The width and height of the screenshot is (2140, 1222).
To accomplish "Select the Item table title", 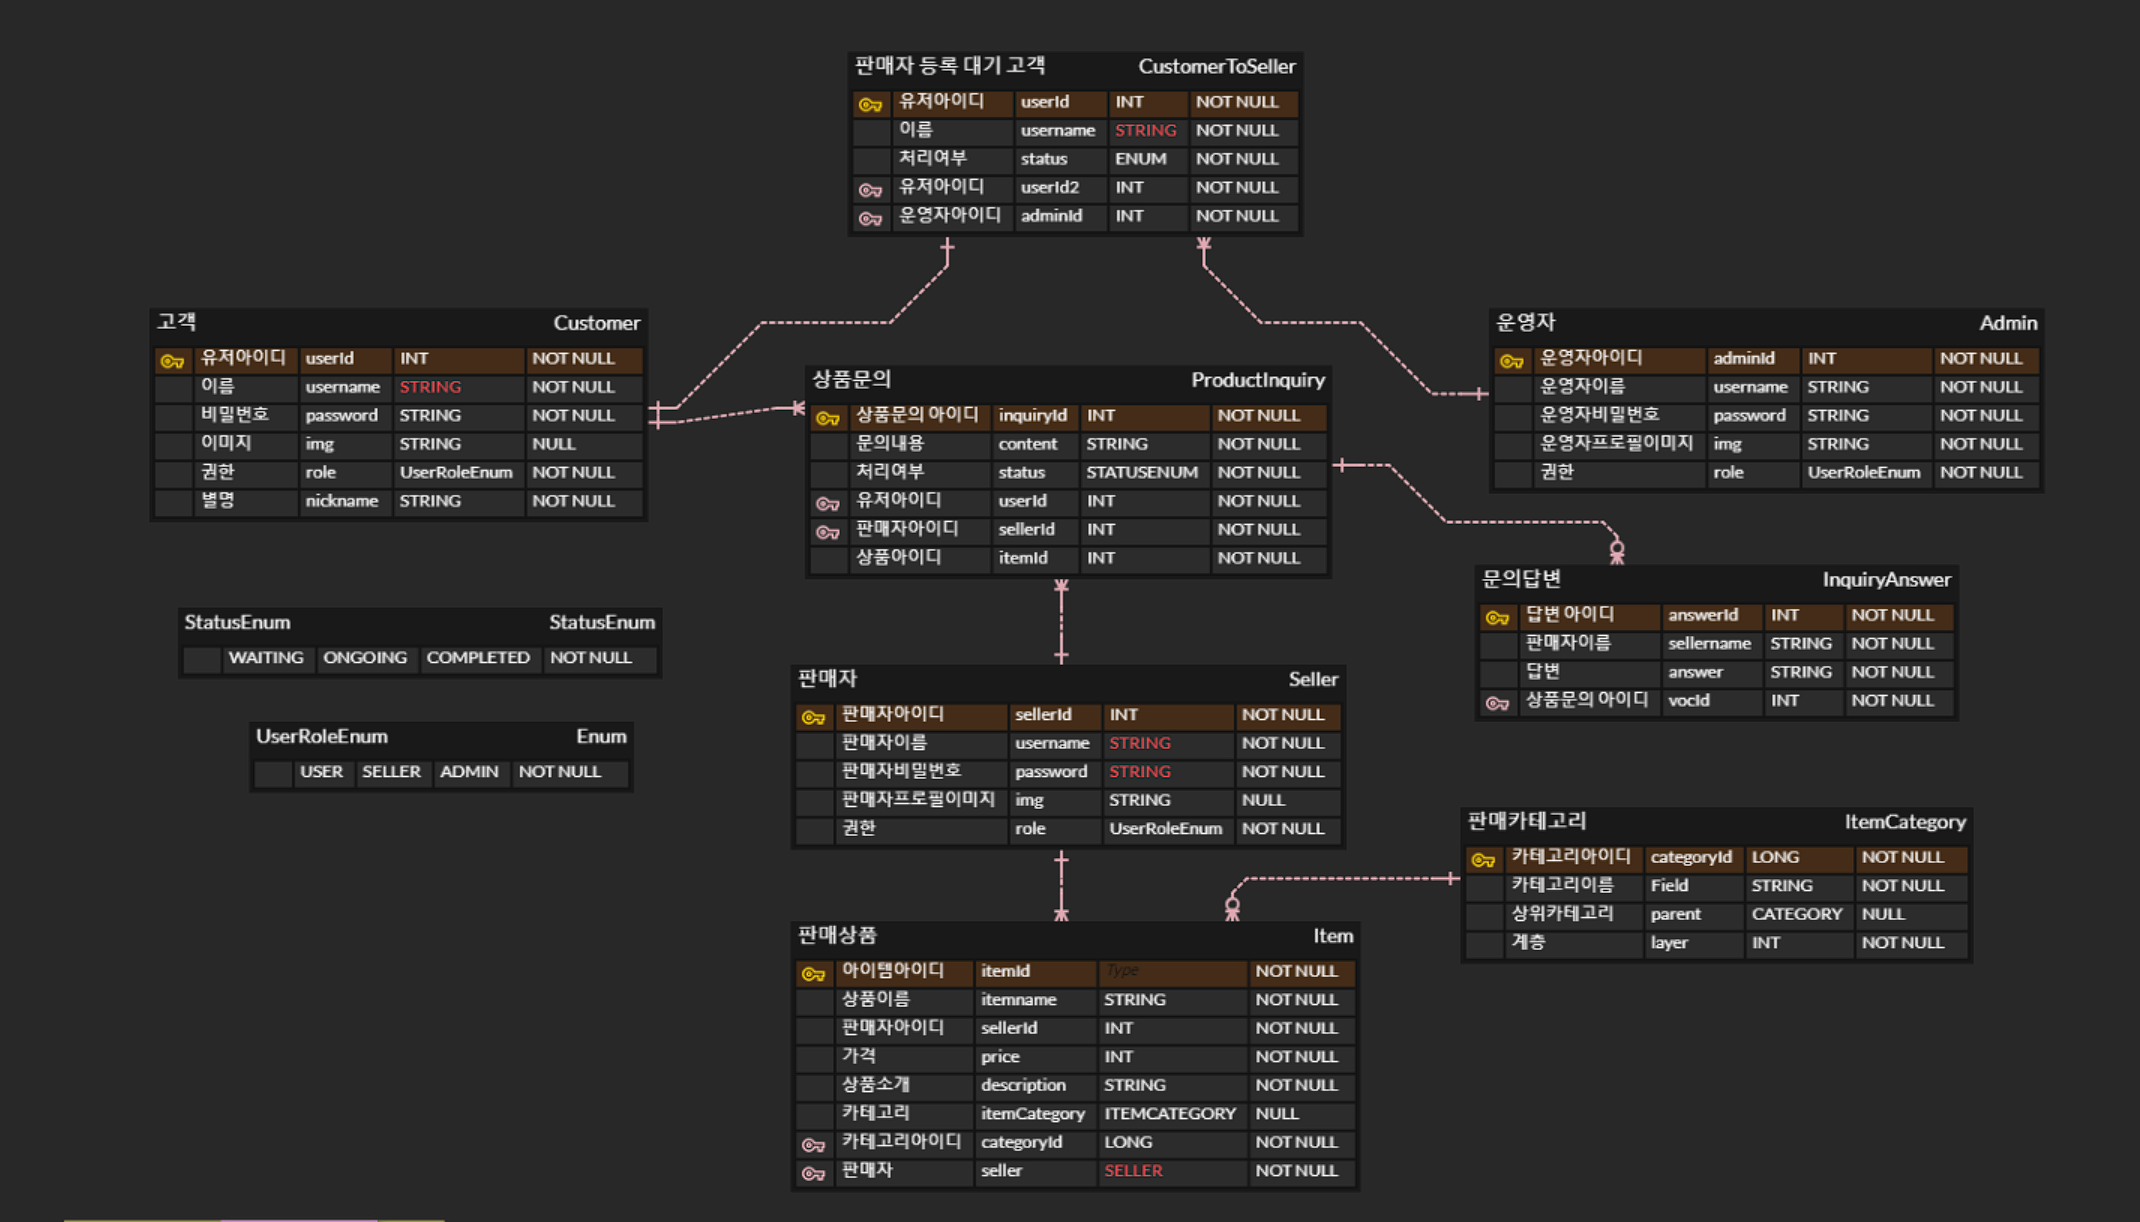I will click(1332, 935).
